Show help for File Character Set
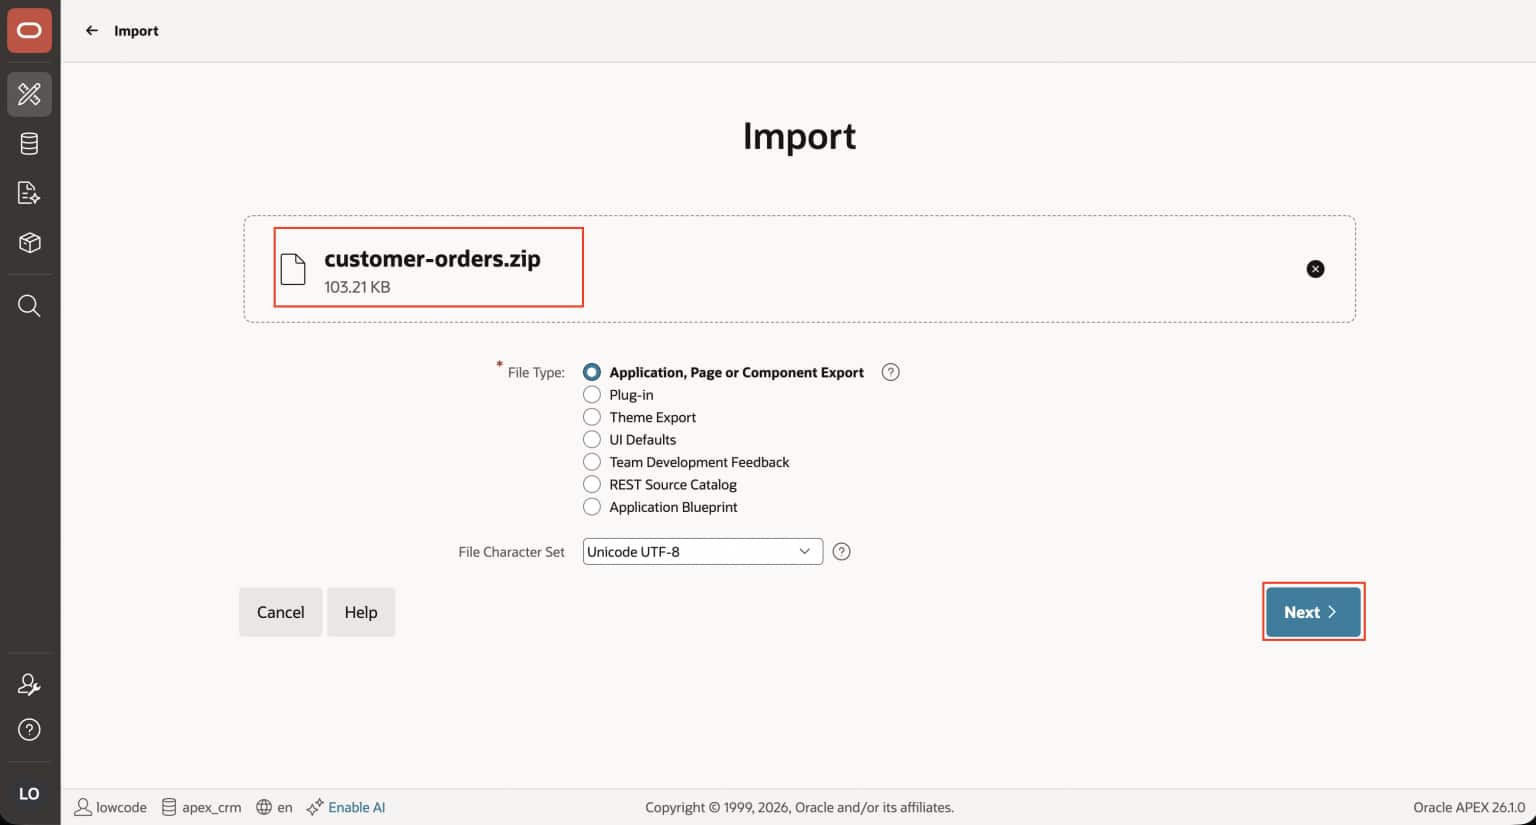 pyautogui.click(x=841, y=552)
